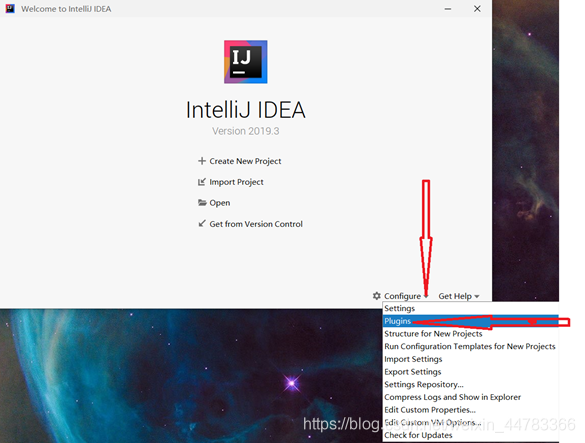Click the Version 2019.3 text

(x=245, y=131)
